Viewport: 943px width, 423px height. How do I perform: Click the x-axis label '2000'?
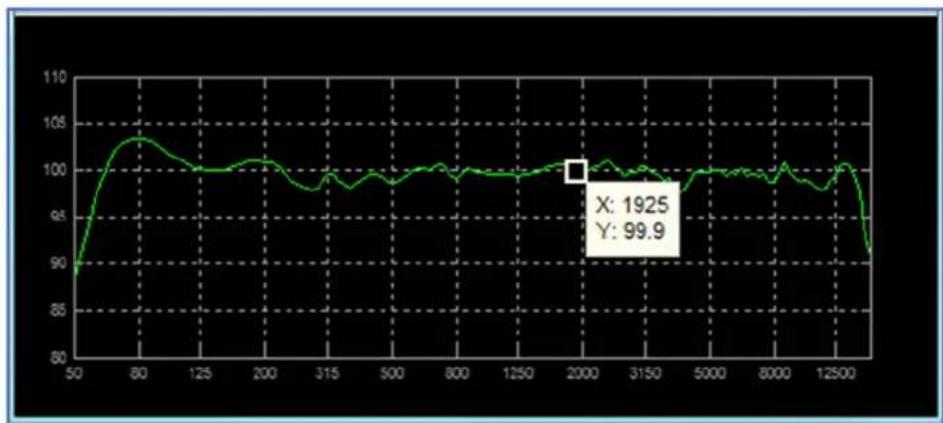tap(582, 372)
